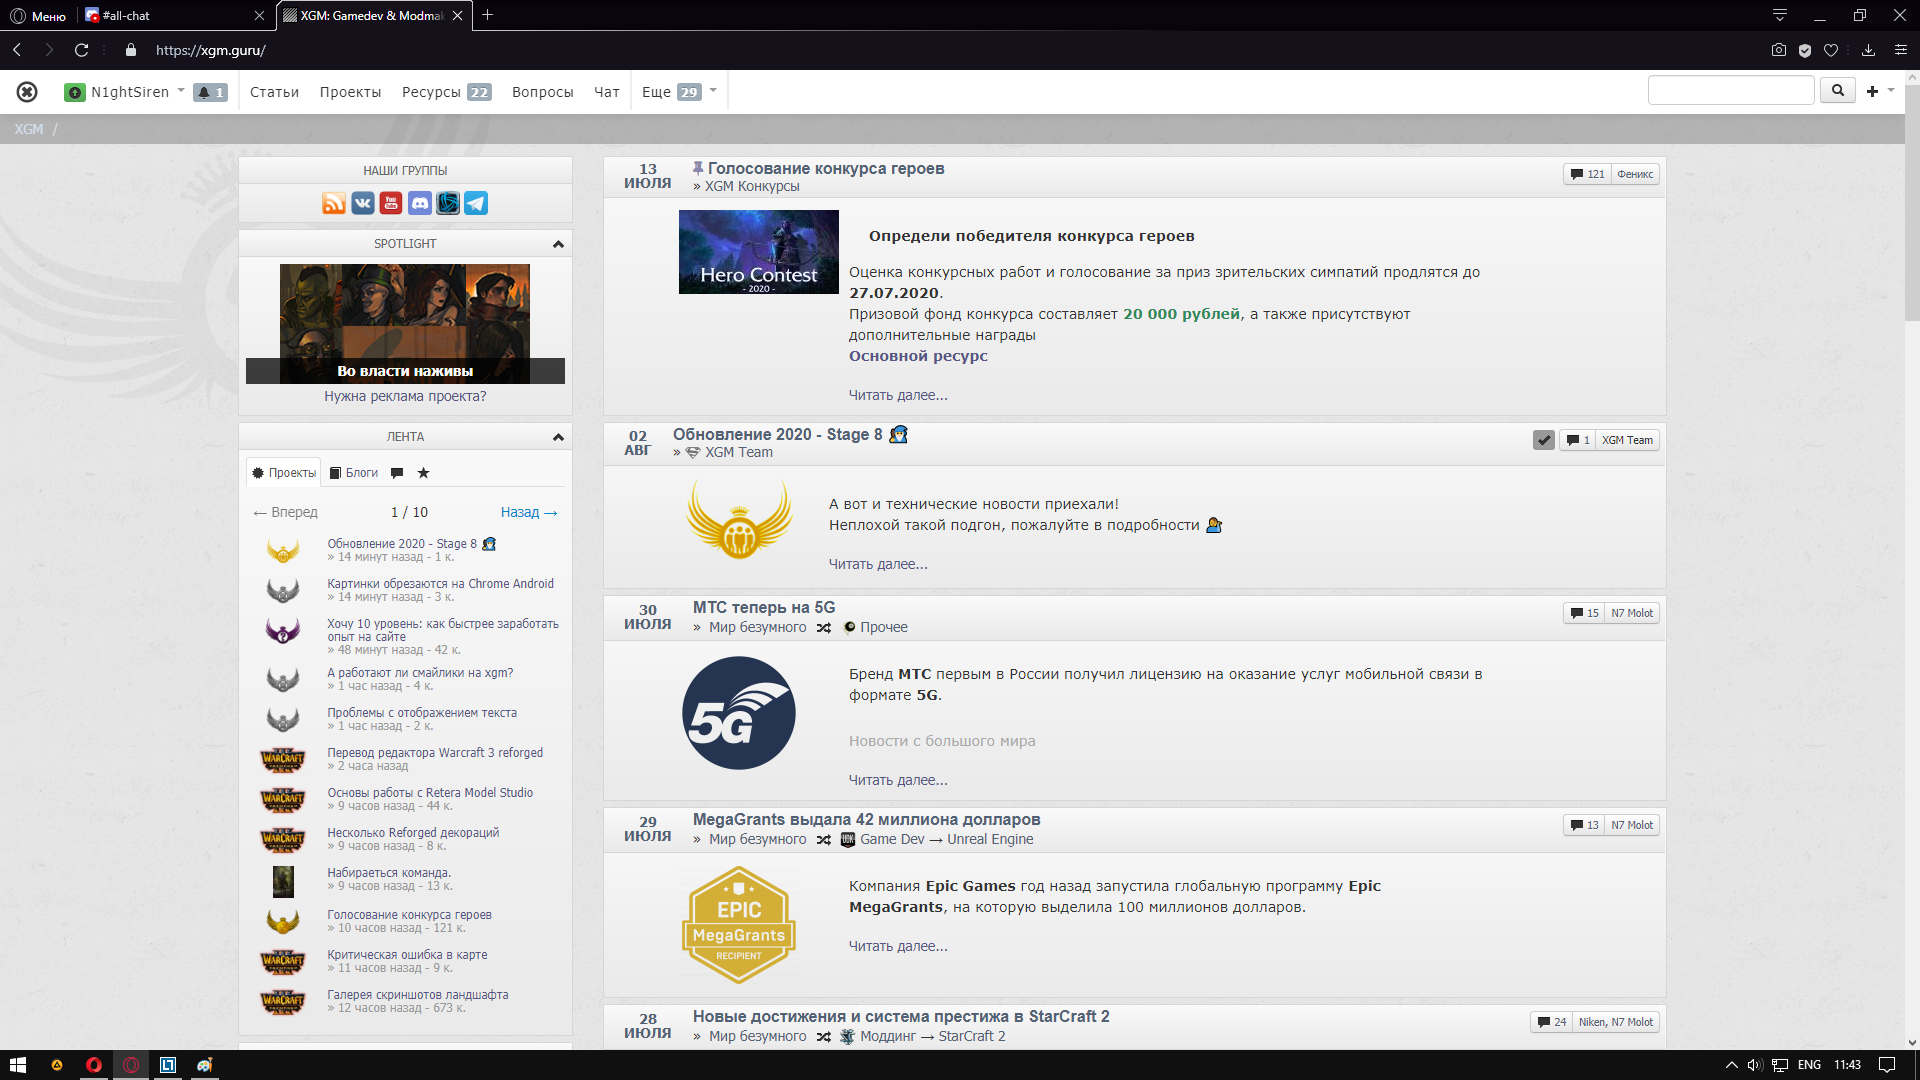
Task: Click into the site search field
Action: click(1730, 91)
